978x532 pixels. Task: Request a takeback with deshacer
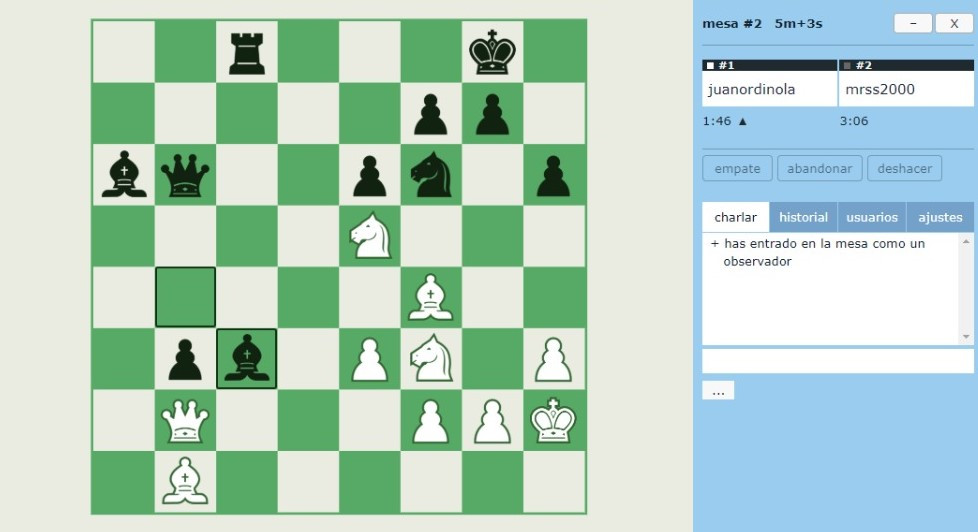click(x=904, y=168)
